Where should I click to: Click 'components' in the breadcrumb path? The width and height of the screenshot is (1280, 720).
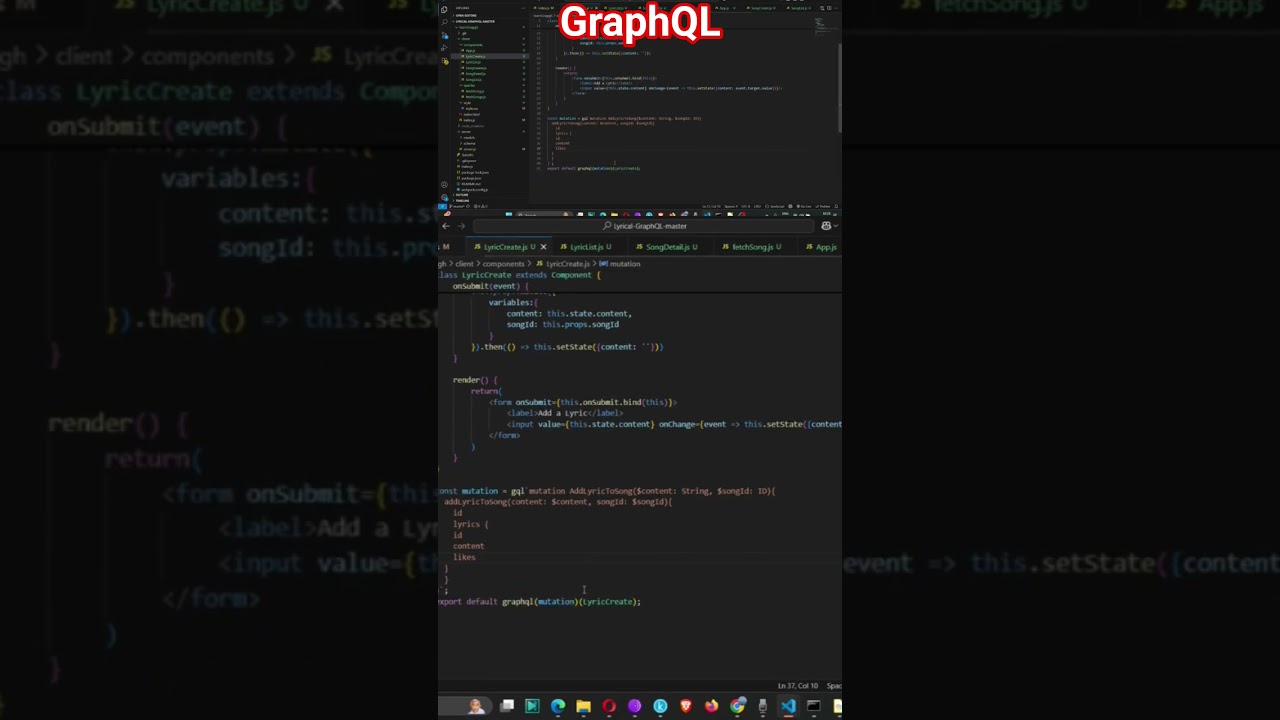(x=504, y=264)
